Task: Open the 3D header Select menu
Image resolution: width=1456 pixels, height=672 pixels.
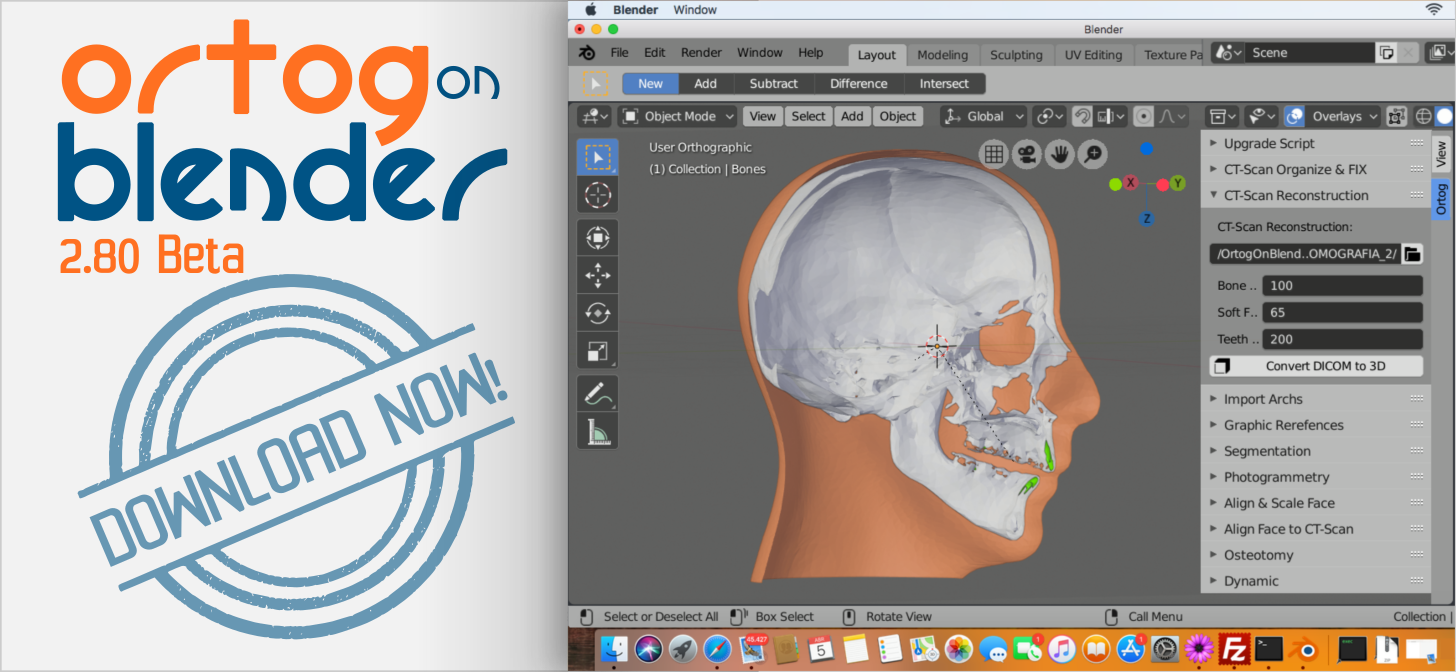Action: [x=808, y=116]
